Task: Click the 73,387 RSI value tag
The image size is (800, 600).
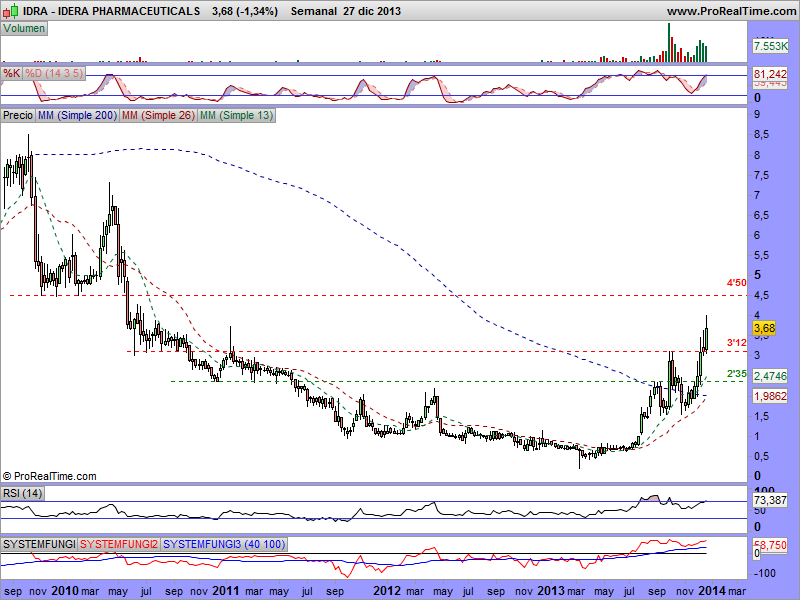Action: pos(770,501)
